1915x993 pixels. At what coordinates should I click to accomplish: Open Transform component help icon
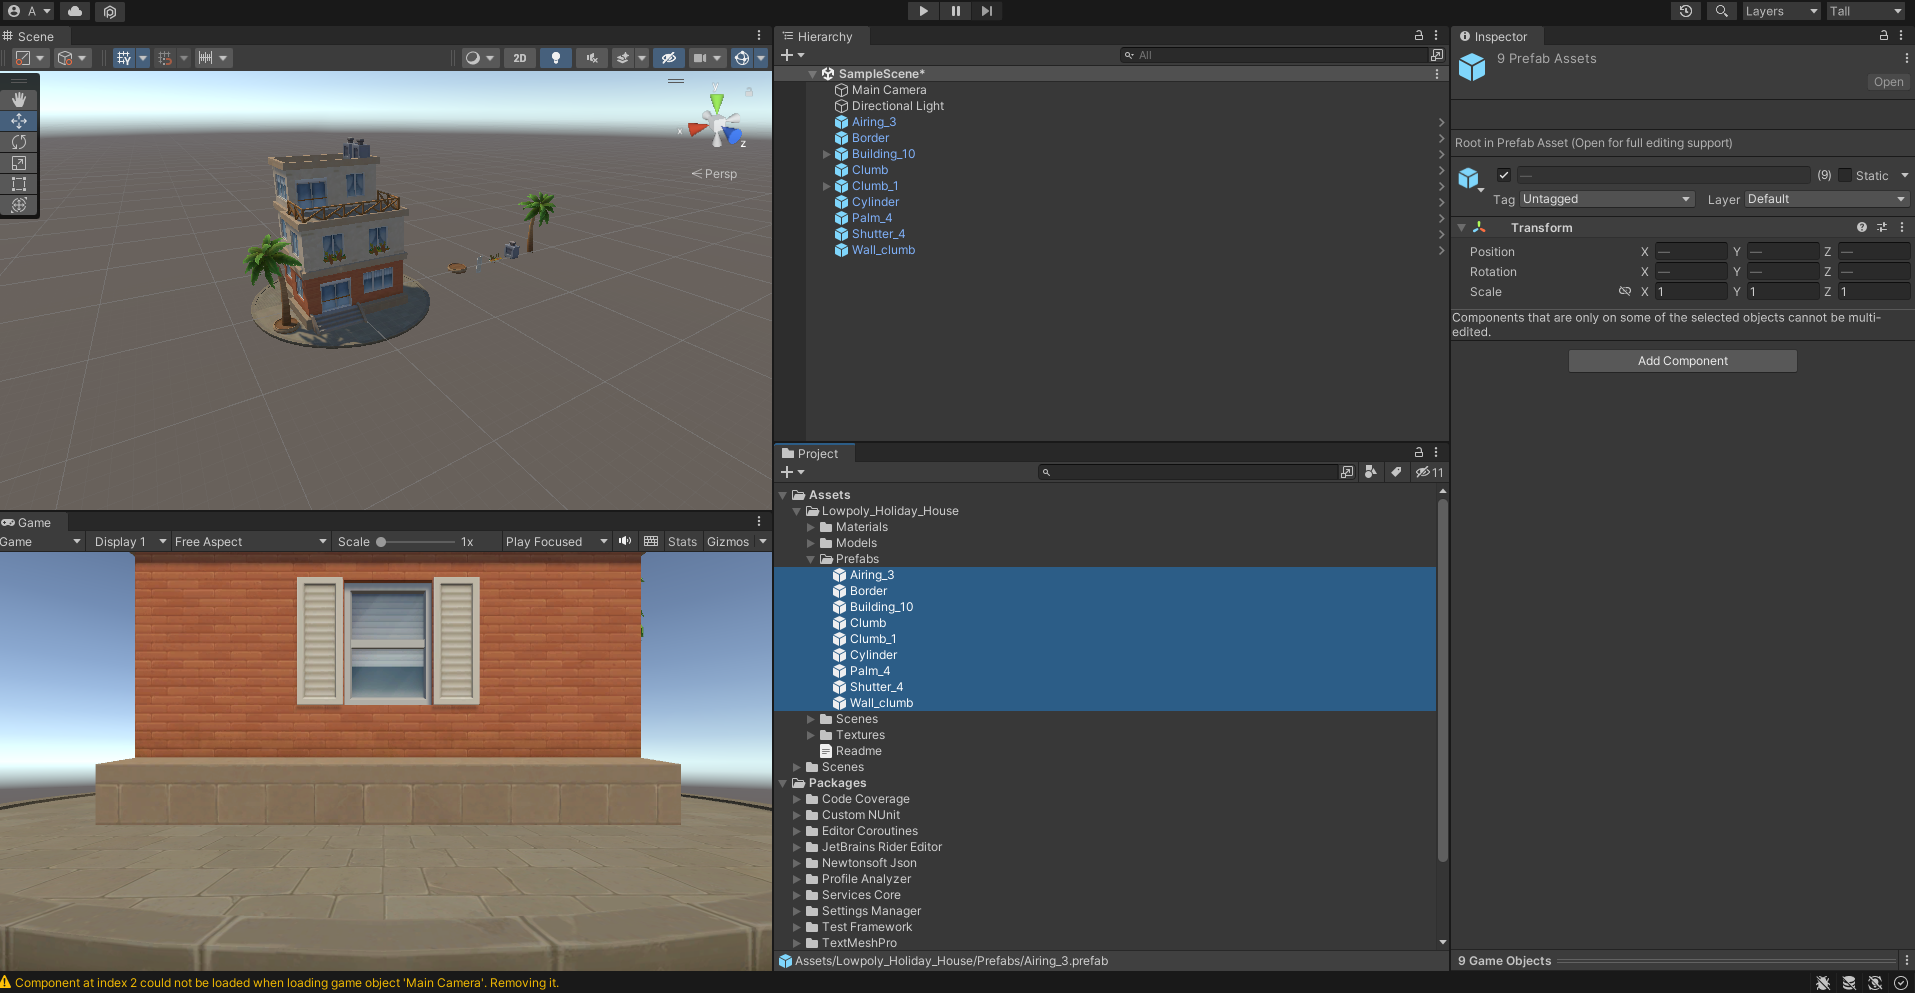1861,228
